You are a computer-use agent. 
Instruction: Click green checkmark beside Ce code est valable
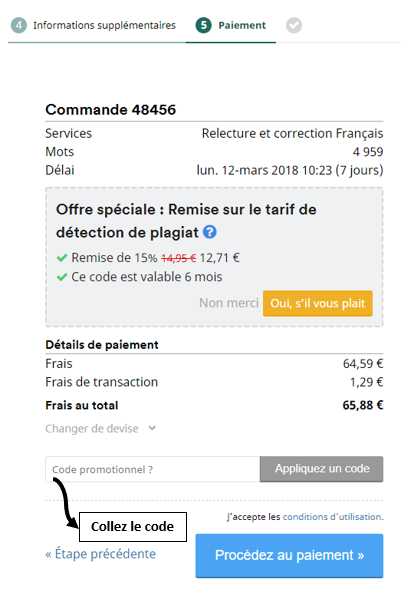click(62, 277)
